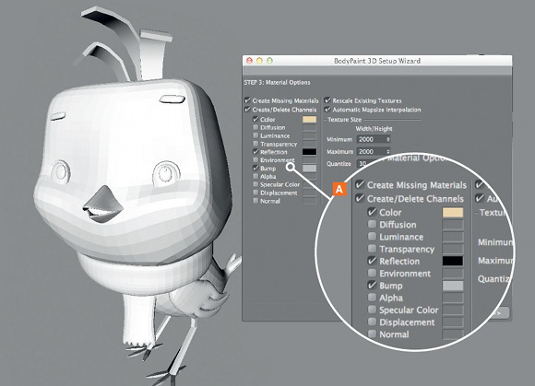Open beige Color swatch in the small unmagnified list
Image resolution: width=535 pixels, height=386 pixels.
pyautogui.click(x=309, y=119)
